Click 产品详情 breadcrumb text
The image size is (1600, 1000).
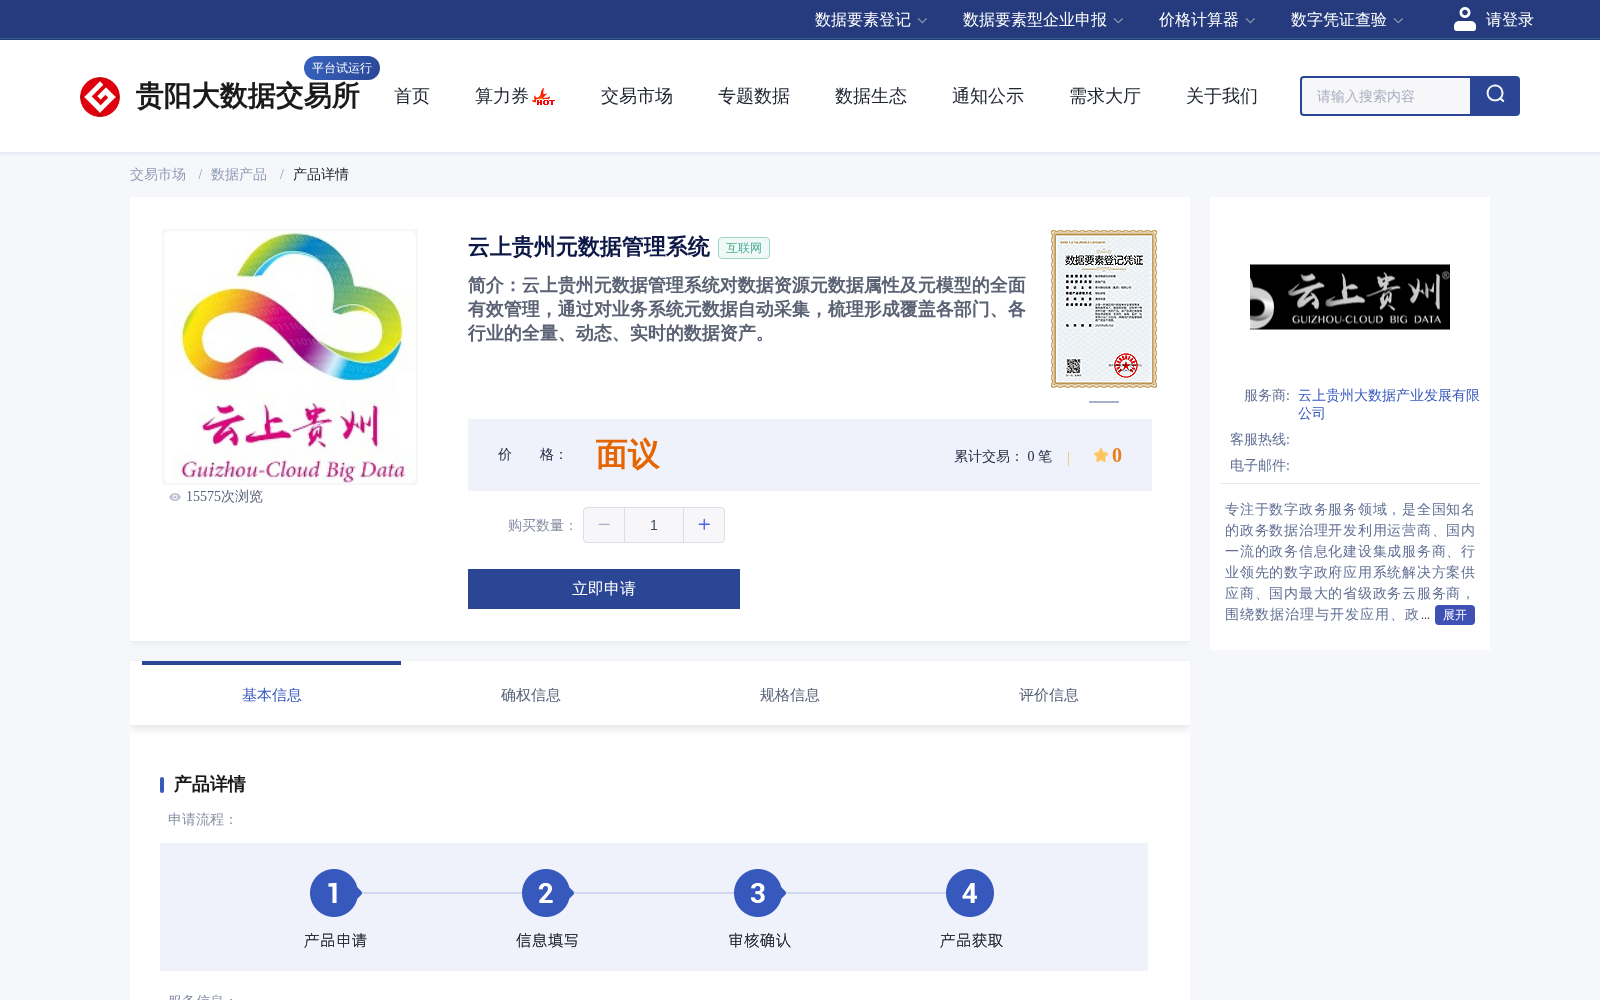[321, 174]
